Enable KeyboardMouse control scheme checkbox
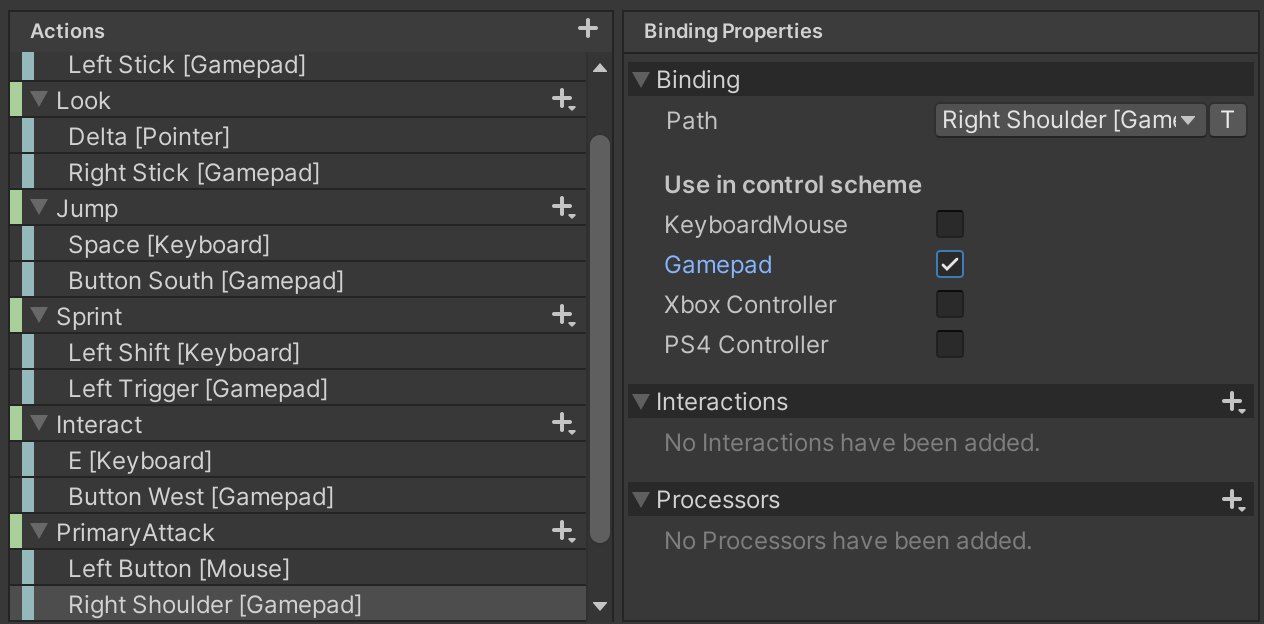This screenshot has height=624, width=1264. [x=949, y=224]
